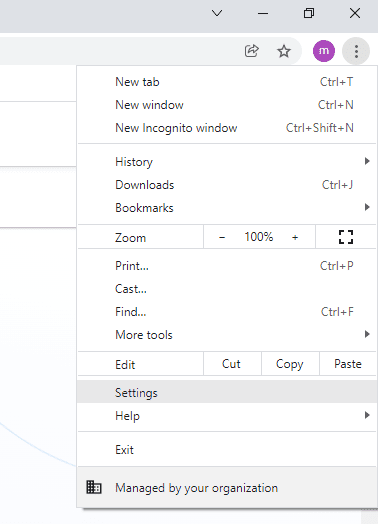This screenshot has width=378, height=524.
Task: Click the Edit label in the menu
Action: tap(125, 365)
